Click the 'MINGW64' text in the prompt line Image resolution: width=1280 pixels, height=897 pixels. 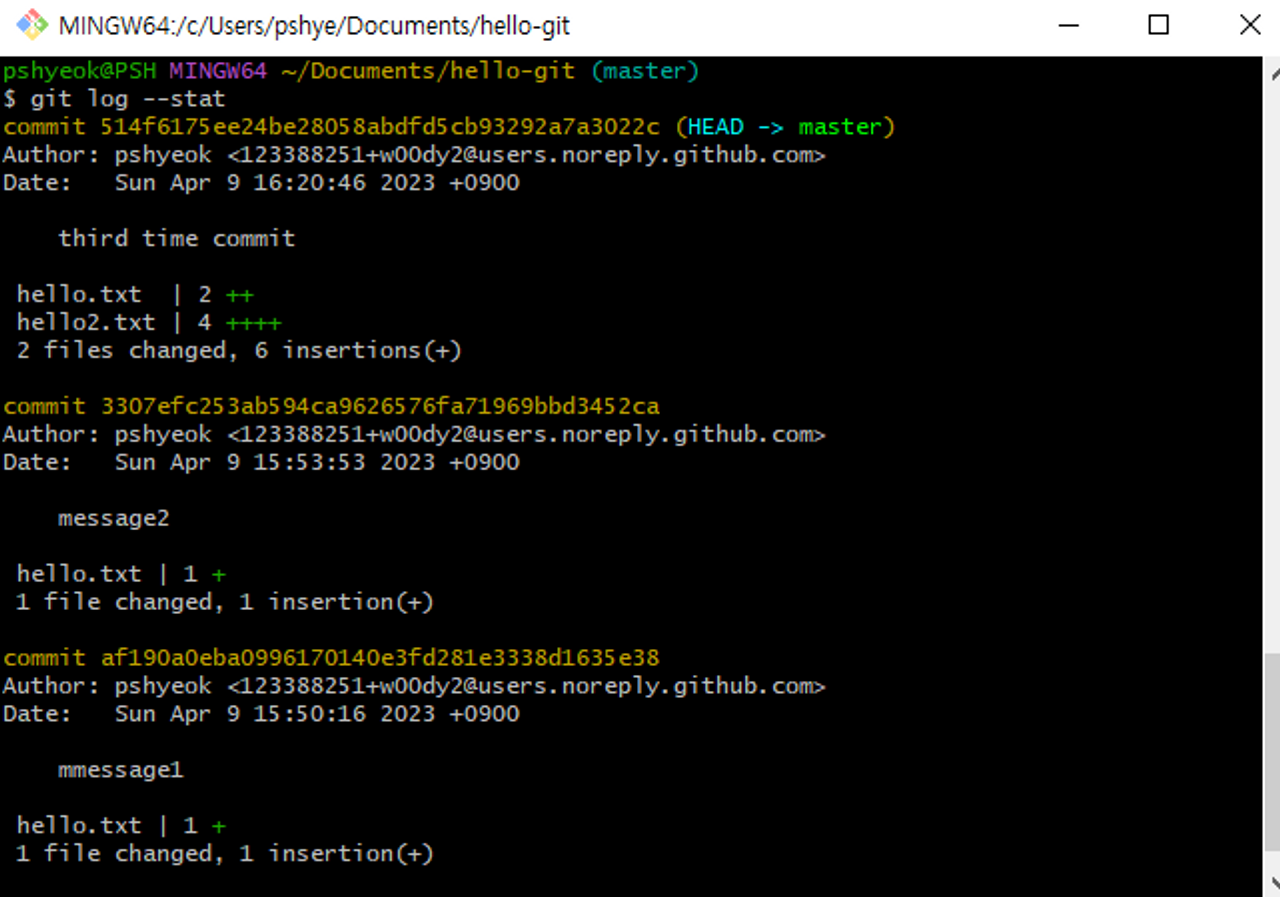tap(218, 71)
